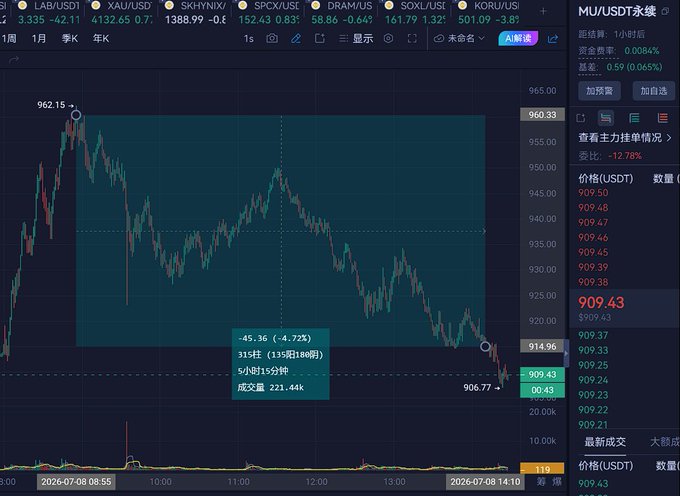Select bid price 909.25

pyautogui.click(x=593, y=365)
